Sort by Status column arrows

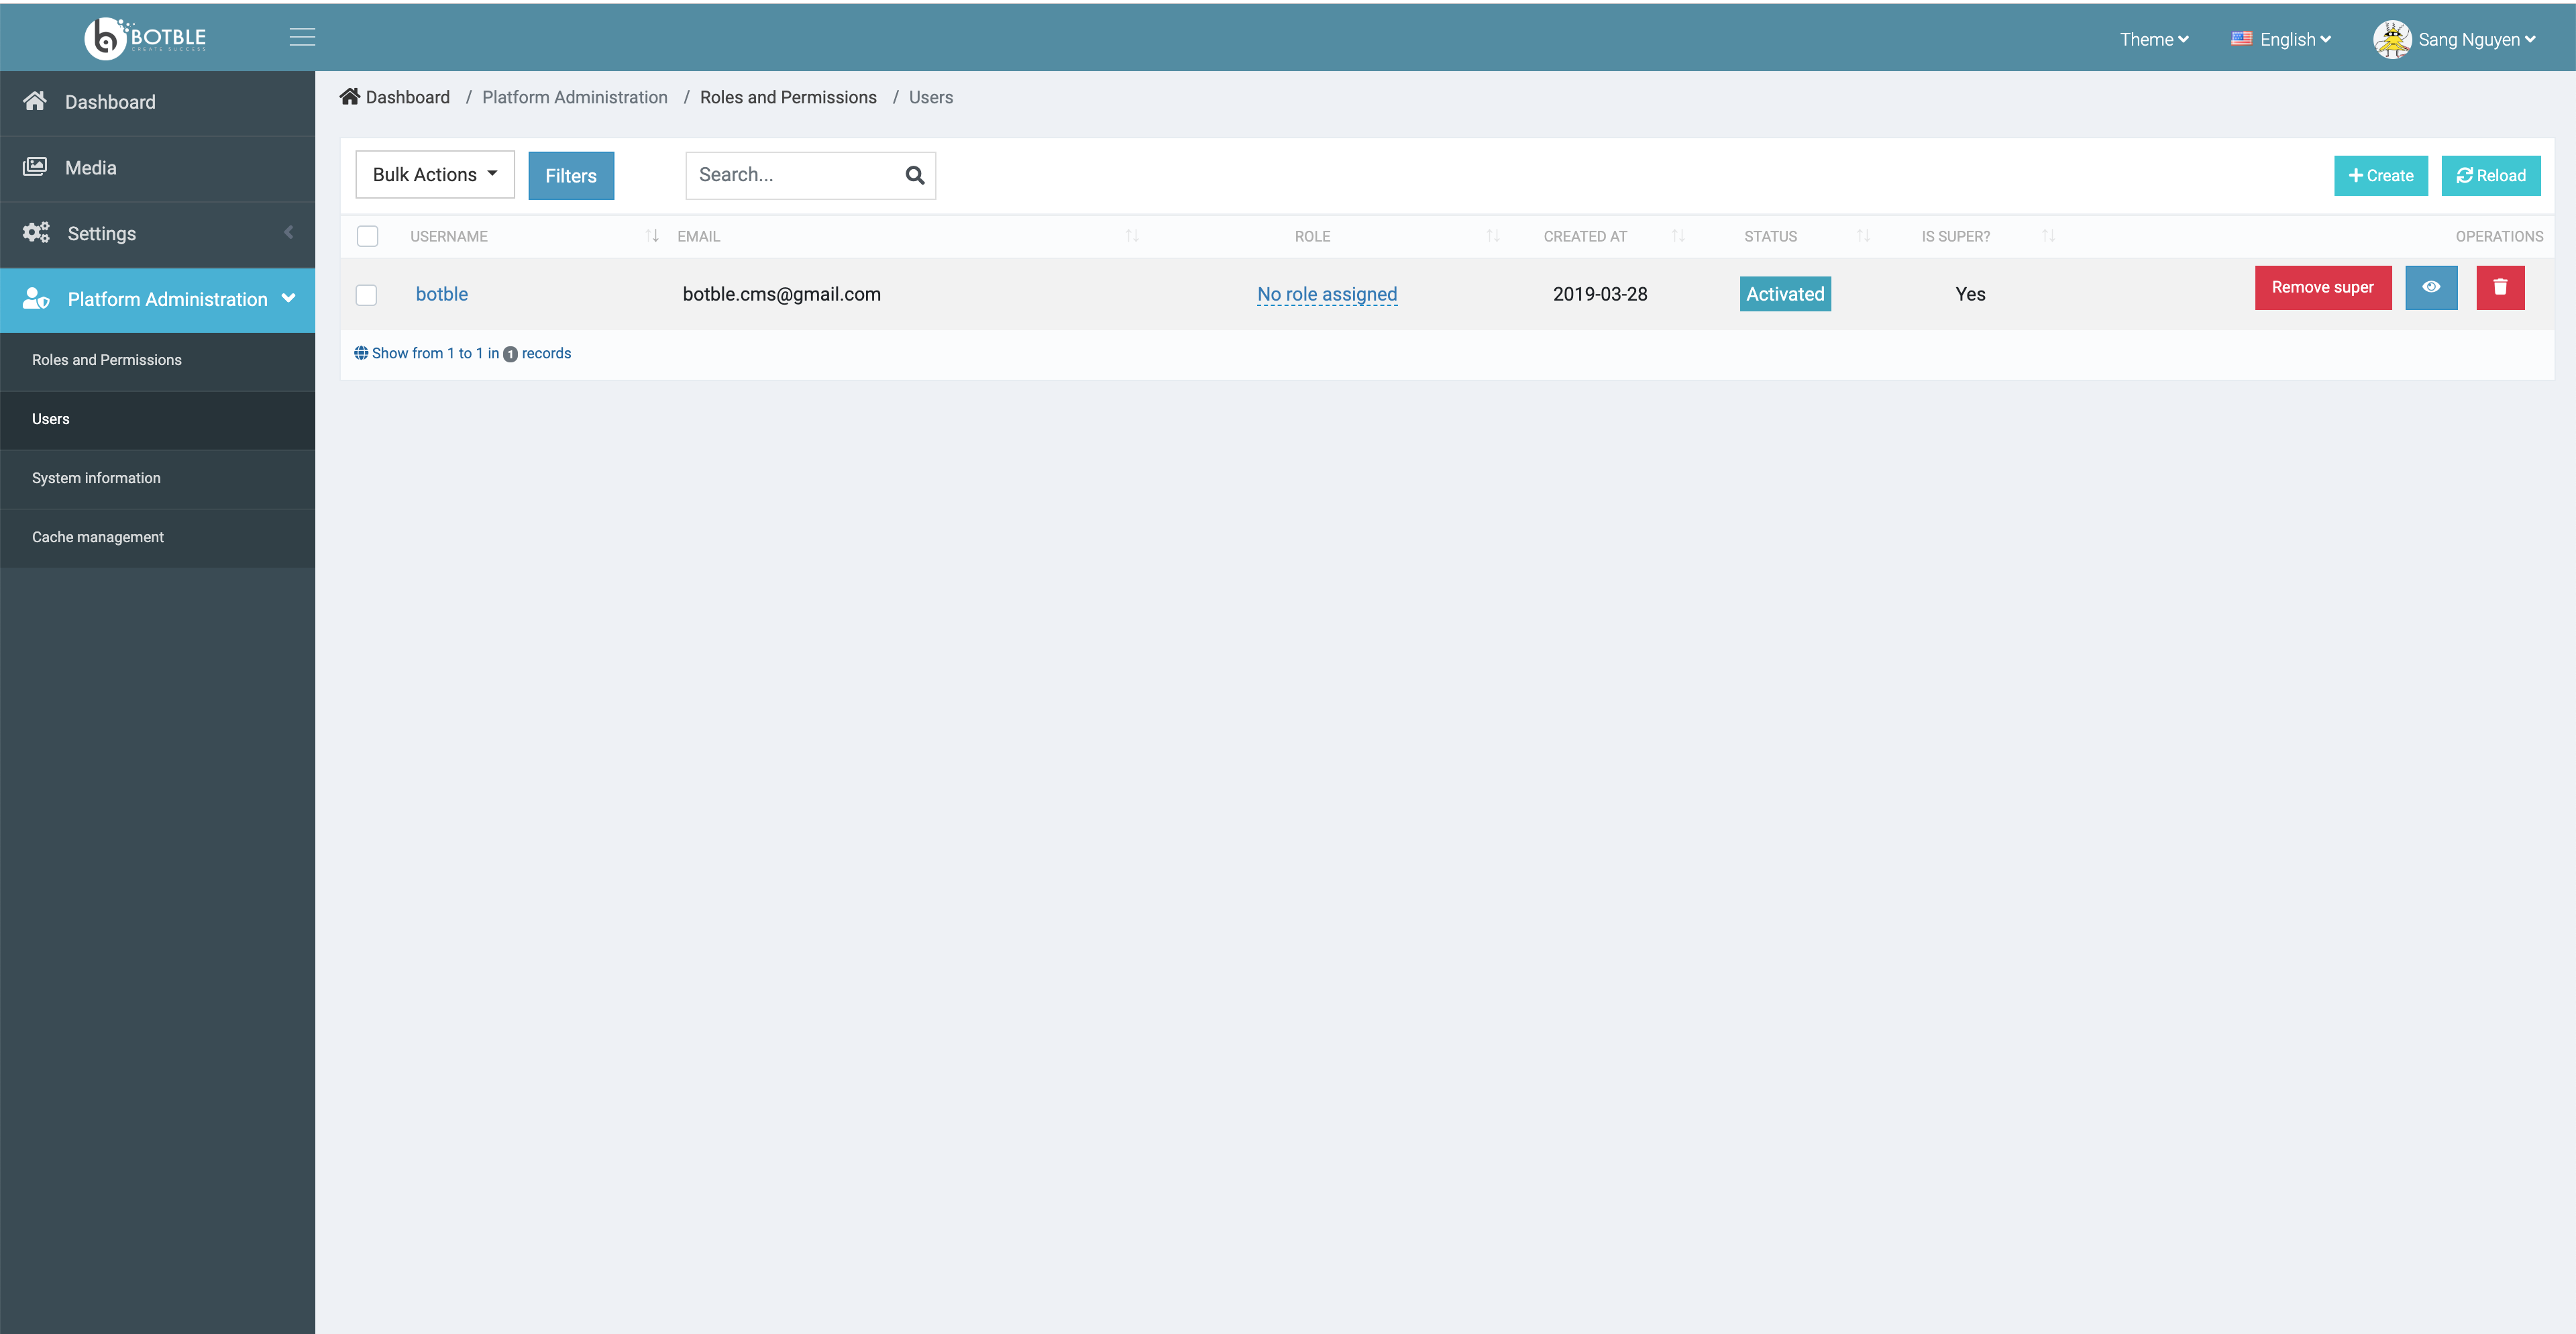tap(1863, 236)
